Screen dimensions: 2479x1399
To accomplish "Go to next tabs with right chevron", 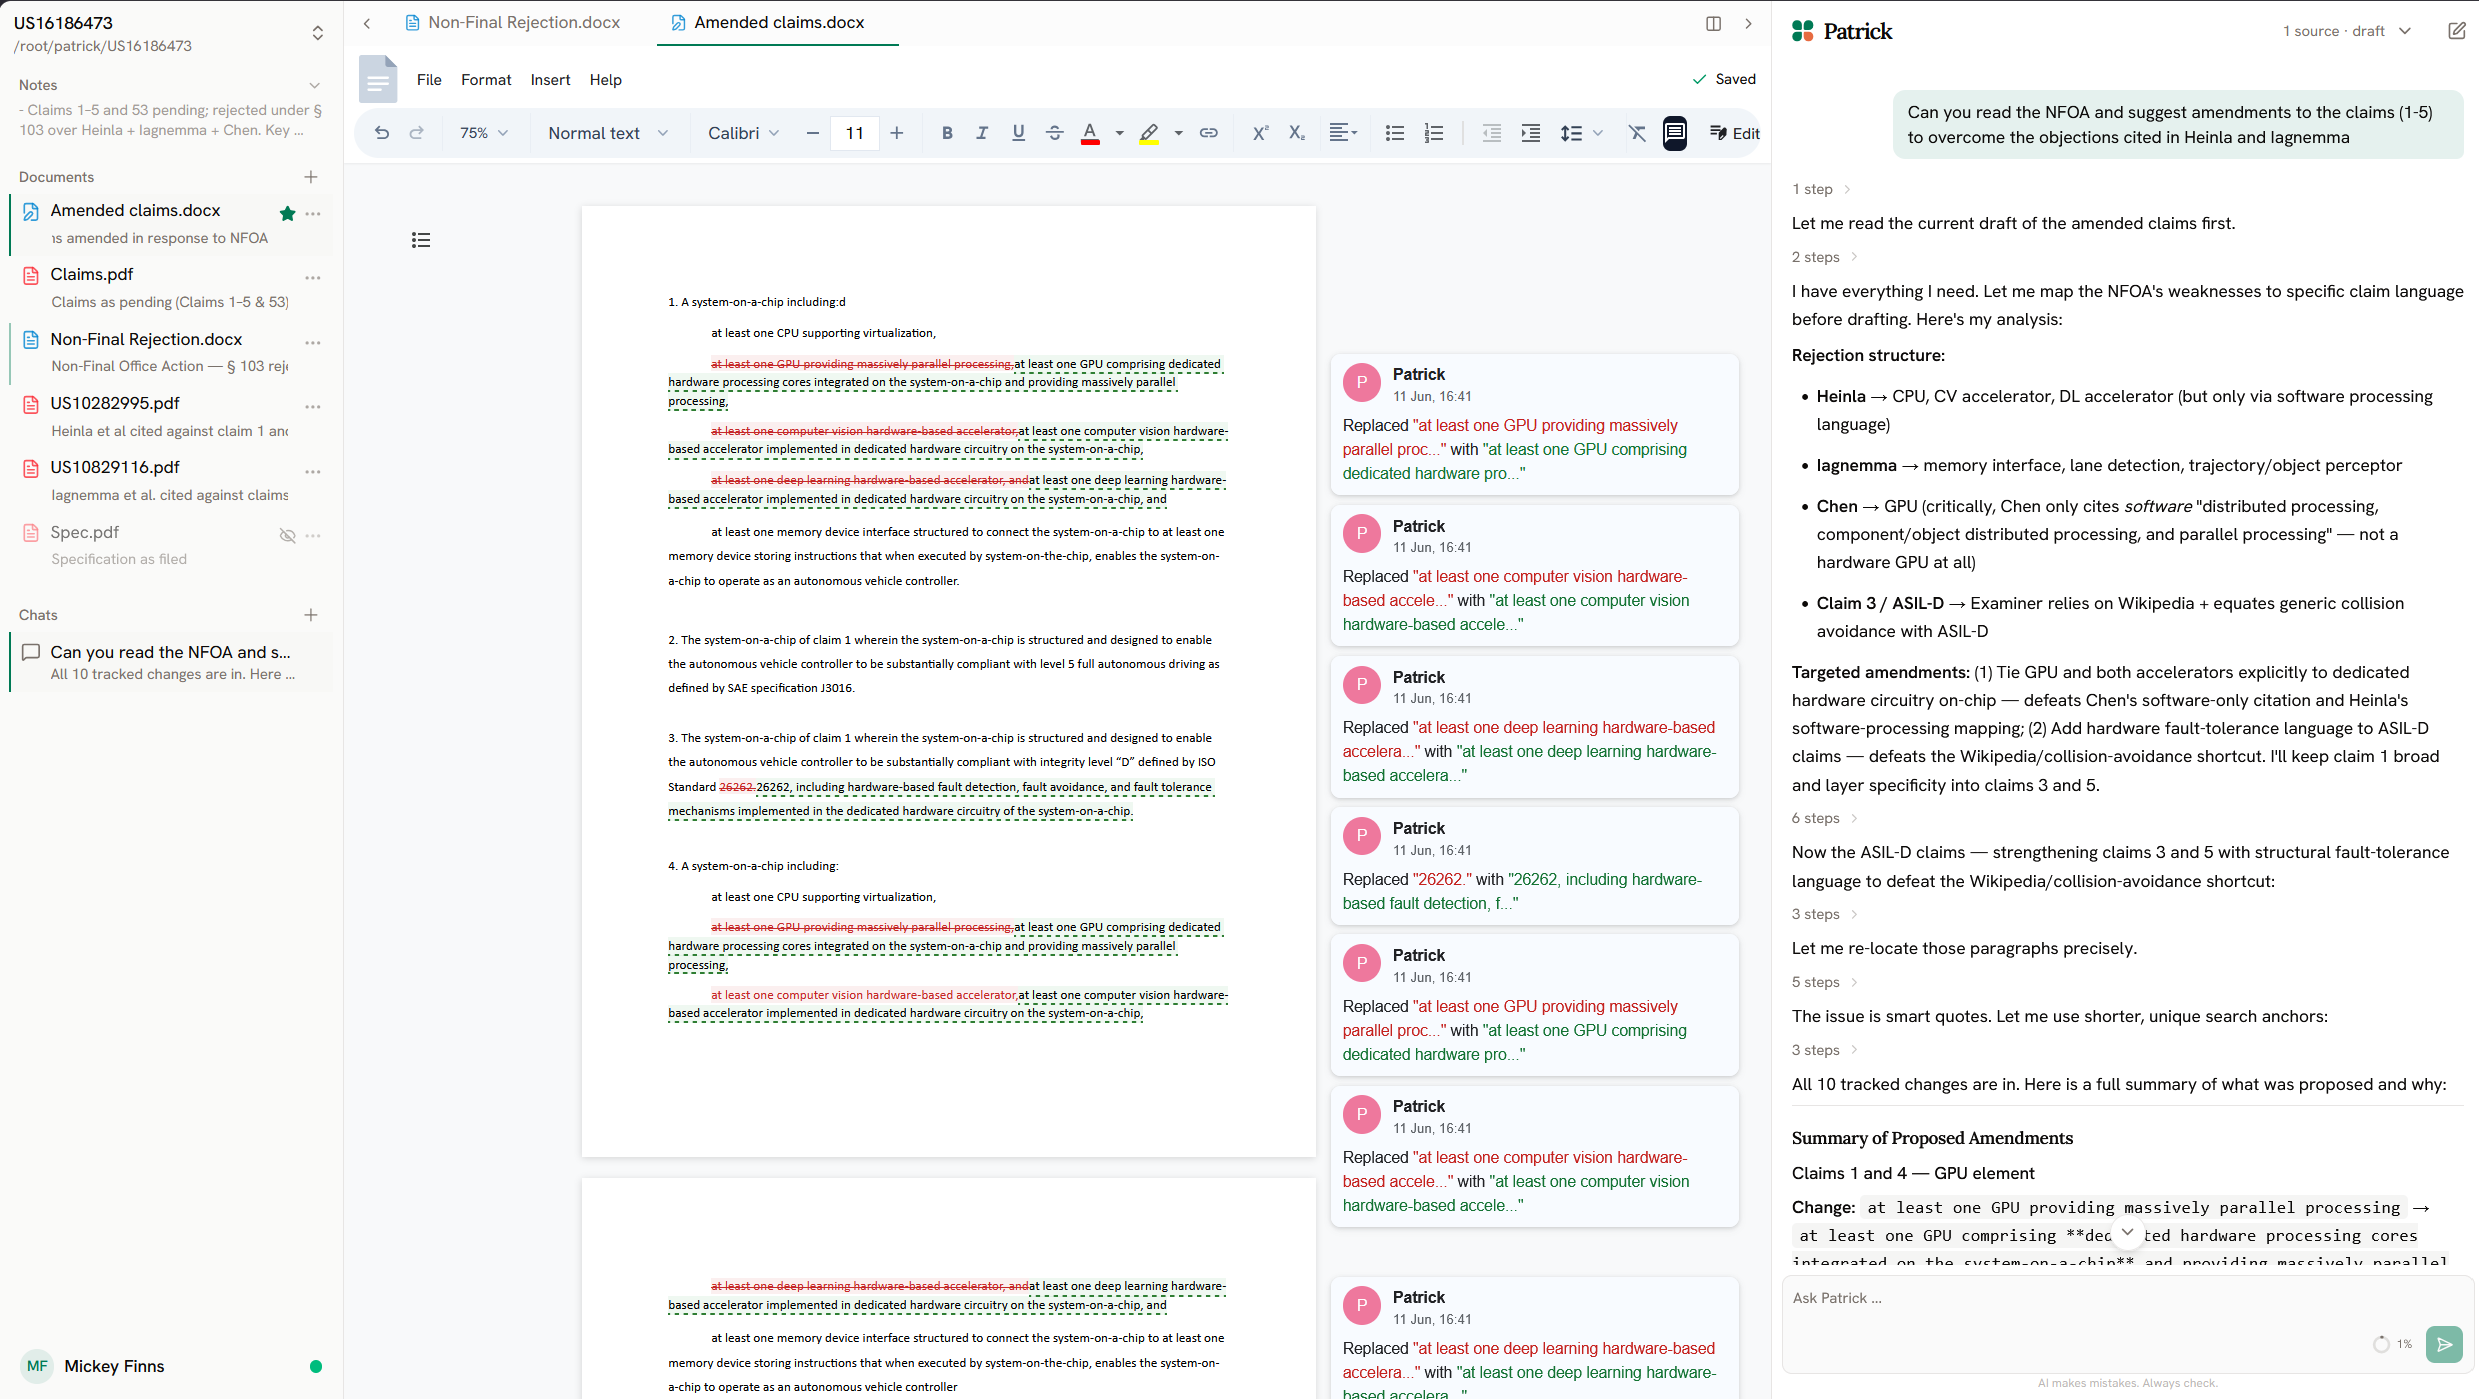I will [x=1748, y=23].
